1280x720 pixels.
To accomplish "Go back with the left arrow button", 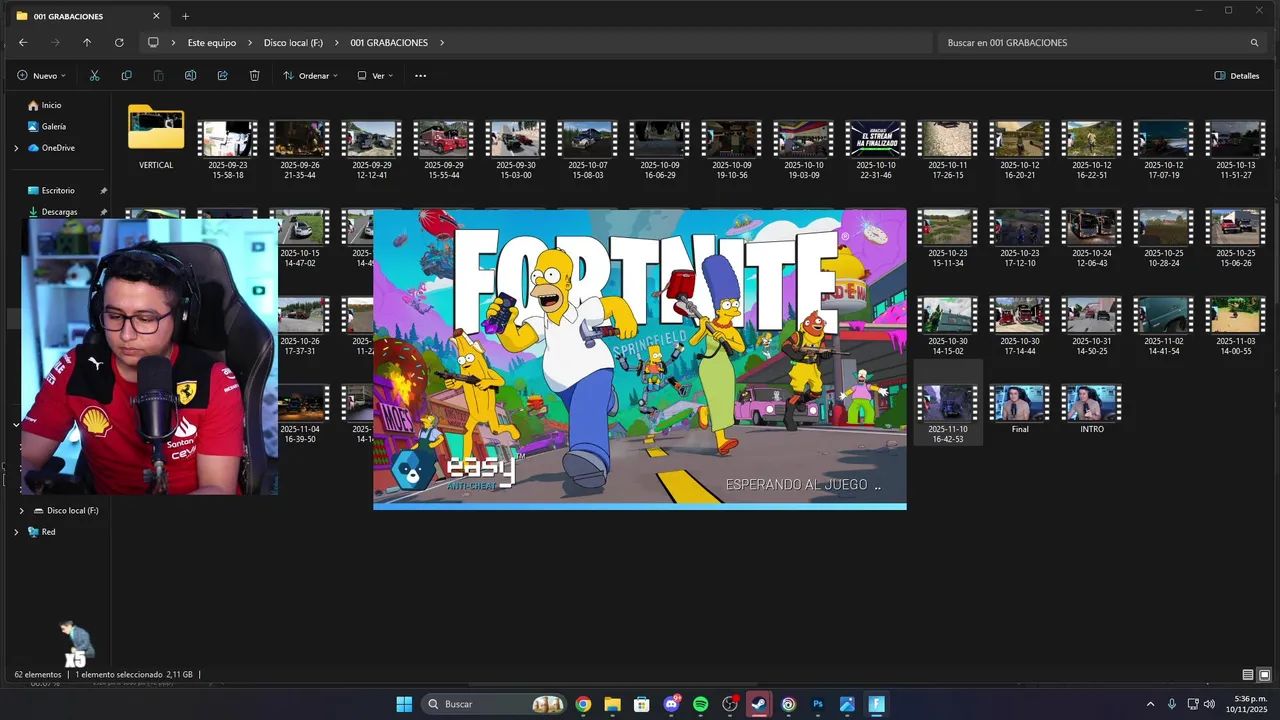I will pos(23,43).
